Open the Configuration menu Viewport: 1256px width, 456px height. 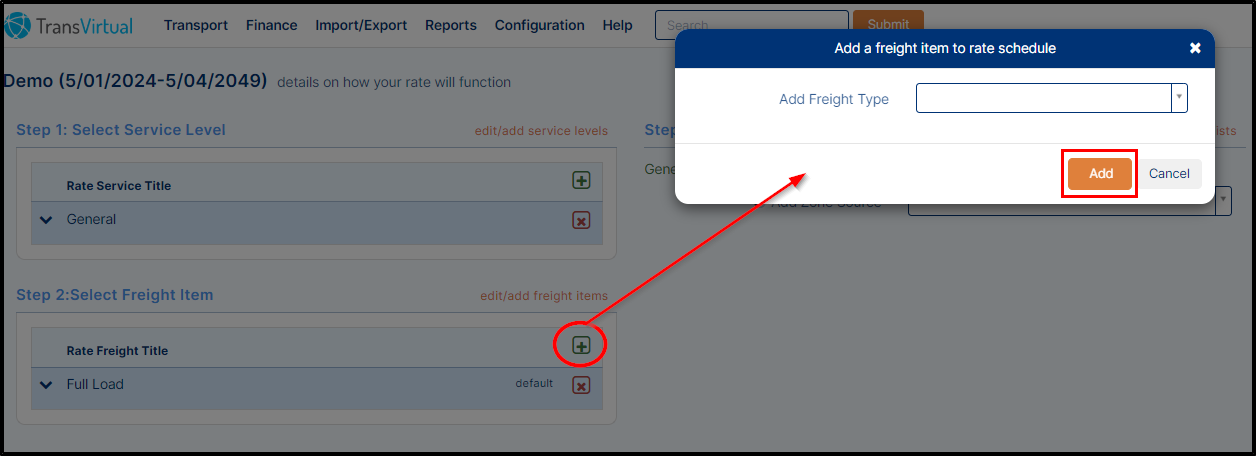click(x=540, y=25)
